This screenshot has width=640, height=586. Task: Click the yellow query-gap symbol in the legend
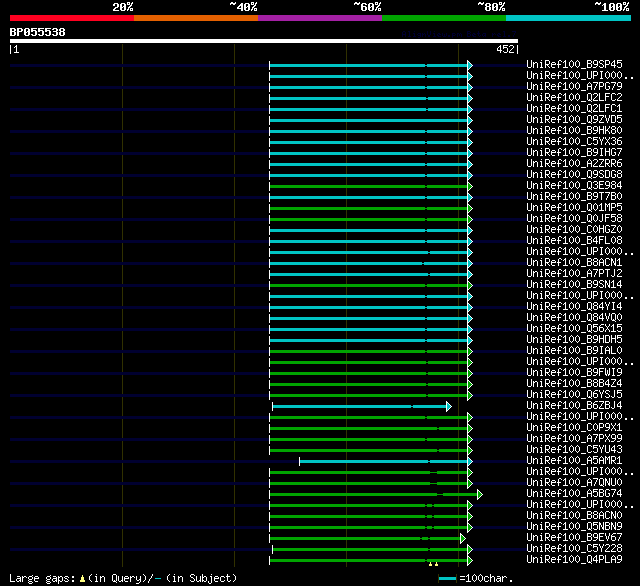(82, 578)
